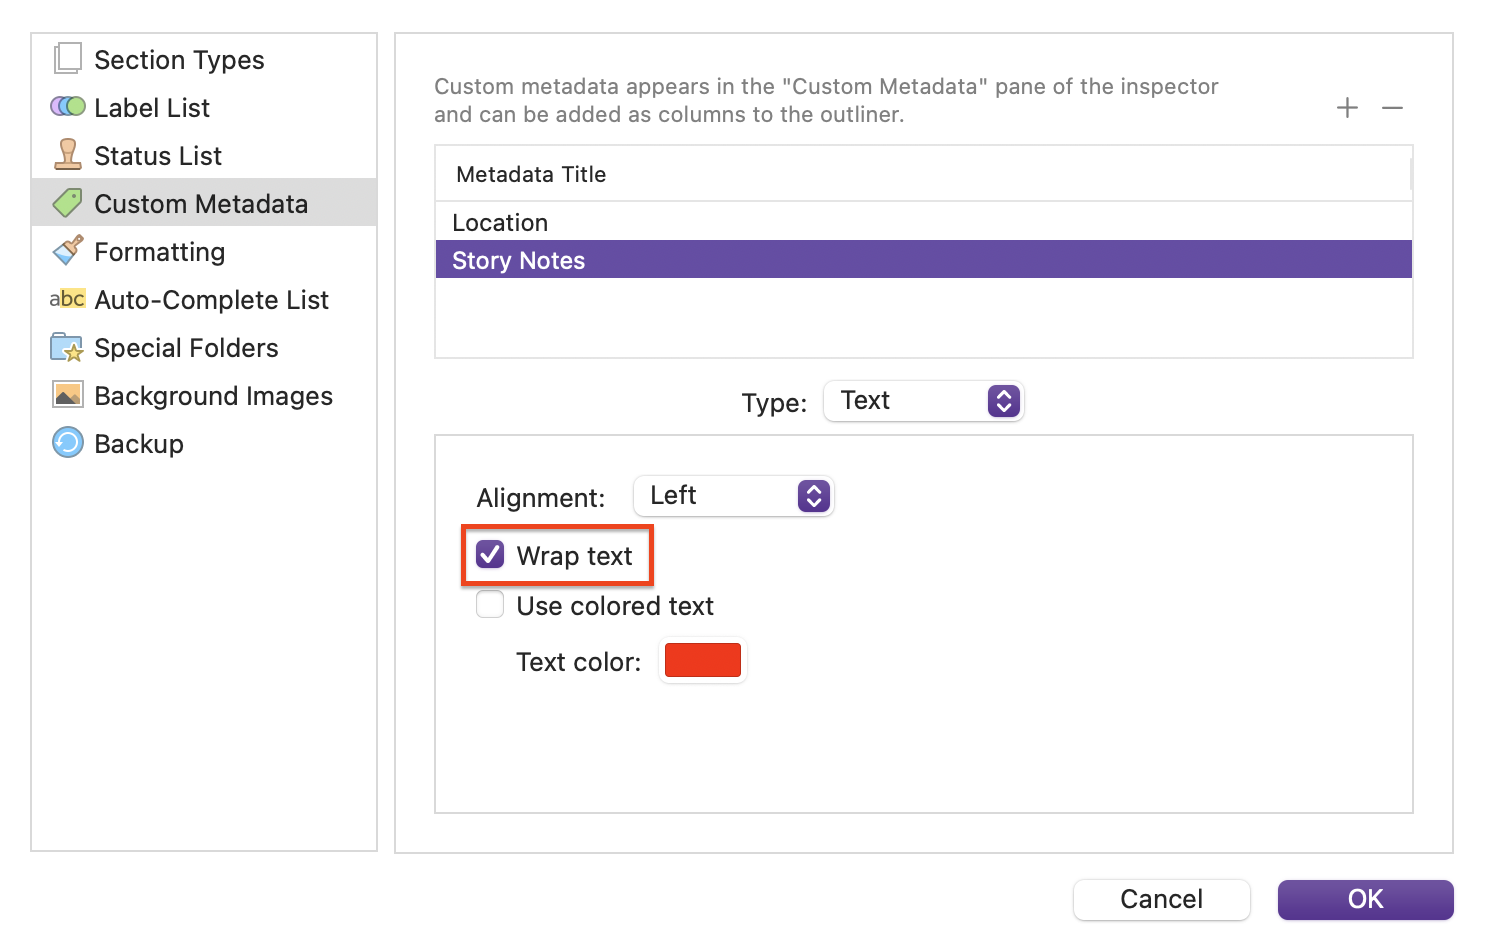Open the Type dropdown set to Text
Screen dimensions: 1488x942
click(x=923, y=401)
